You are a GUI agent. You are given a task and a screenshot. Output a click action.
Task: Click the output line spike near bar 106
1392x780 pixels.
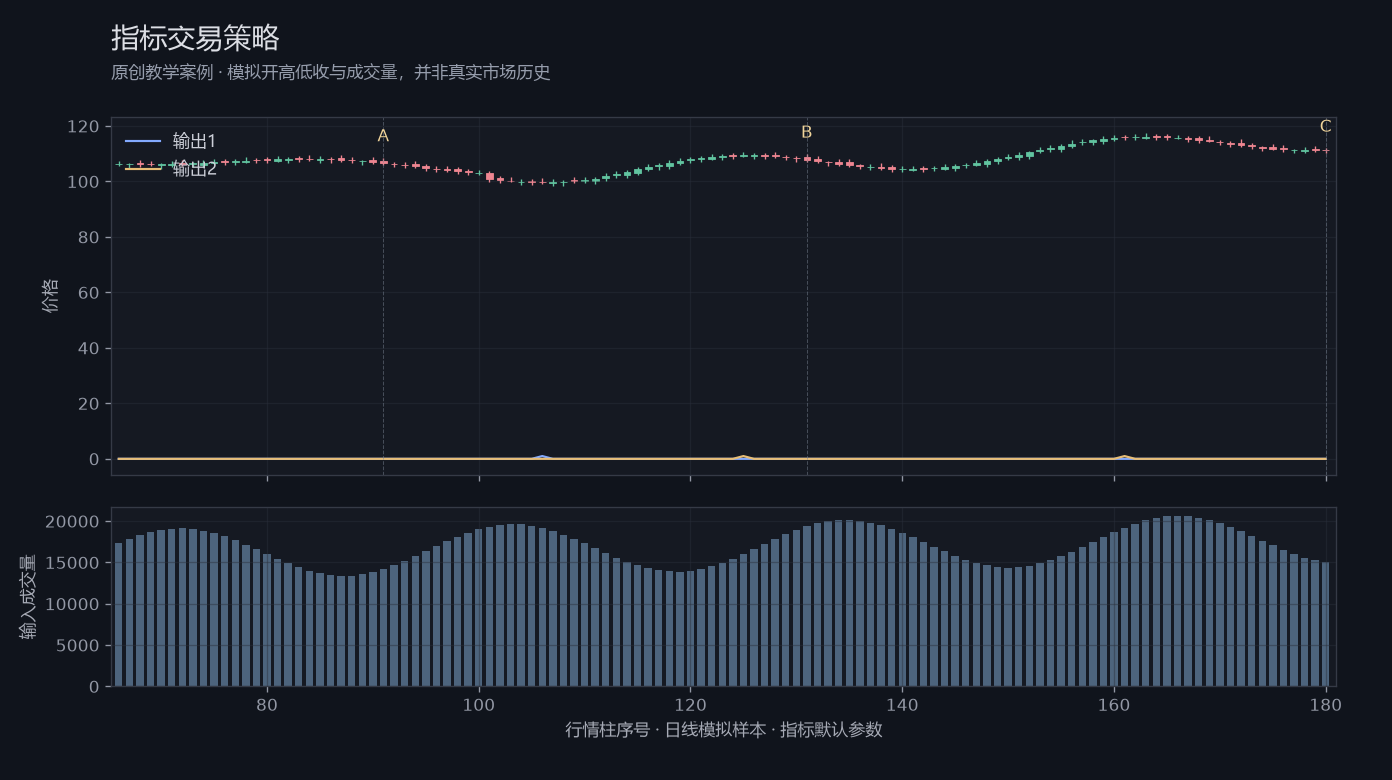tap(542, 457)
